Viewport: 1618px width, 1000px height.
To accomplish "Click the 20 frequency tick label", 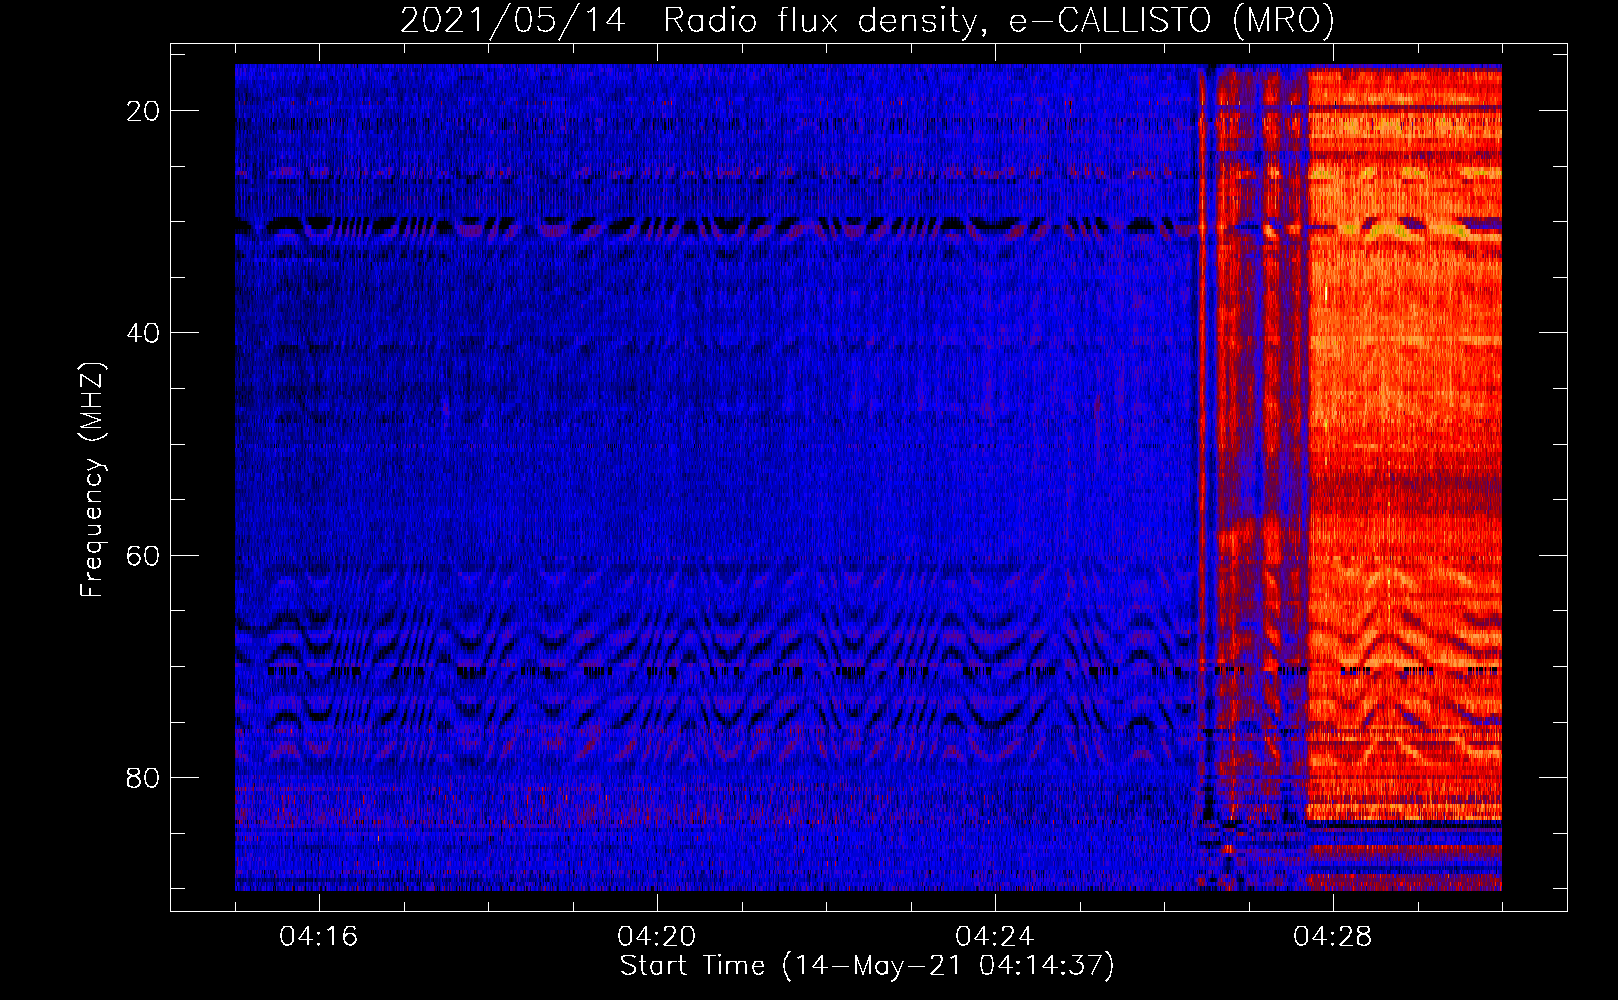I will [143, 111].
